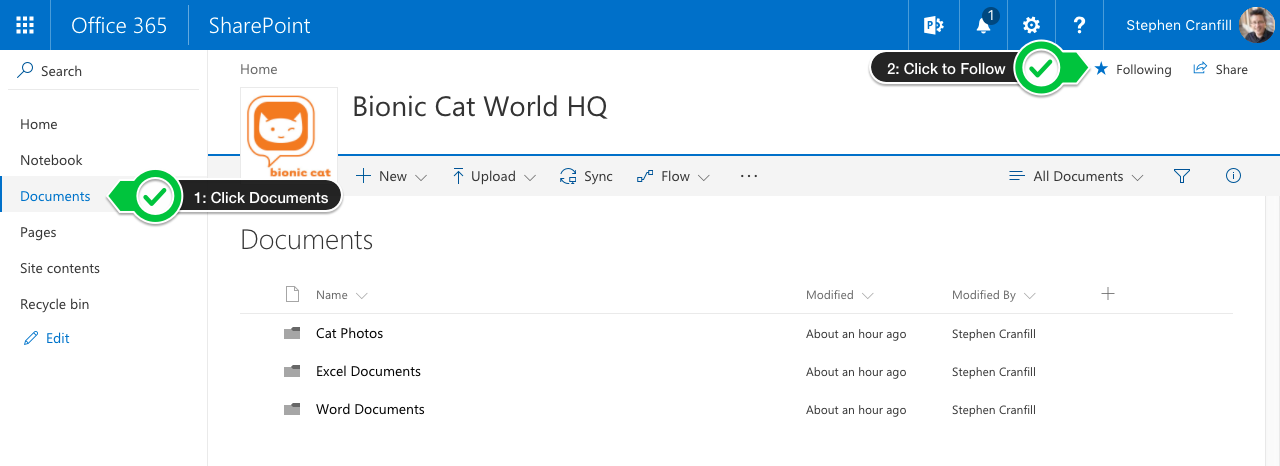Open the PowerPoint app icon in header
The height and width of the screenshot is (466, 1280).
pyautogui.click(x=933, y=25)
